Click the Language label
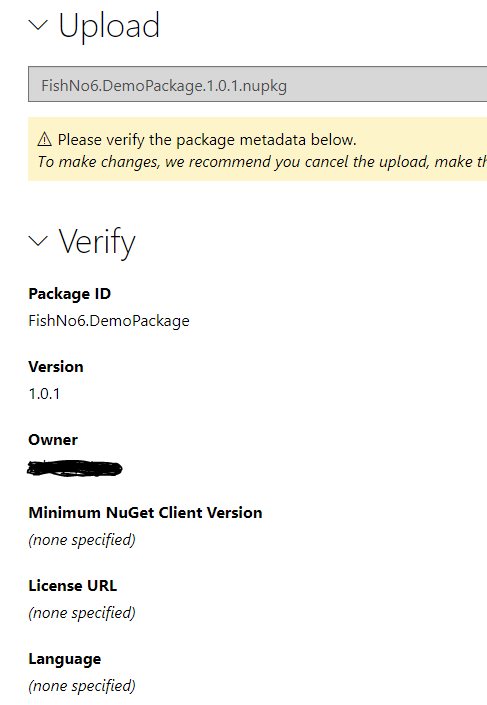The height and width of the screenshot is (705, 487). click(65, 660)
